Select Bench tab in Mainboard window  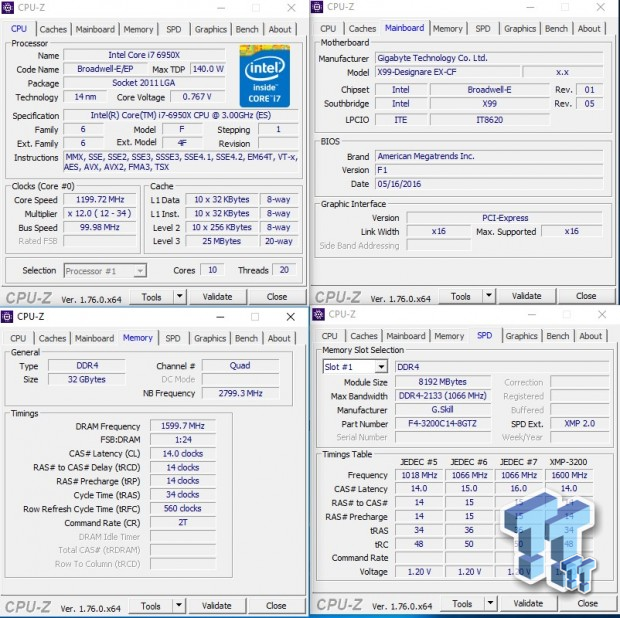pos(556,28)
